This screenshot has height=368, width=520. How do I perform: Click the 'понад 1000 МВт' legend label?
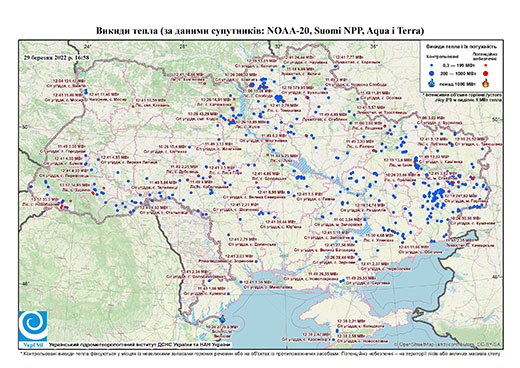coord(458,83)
